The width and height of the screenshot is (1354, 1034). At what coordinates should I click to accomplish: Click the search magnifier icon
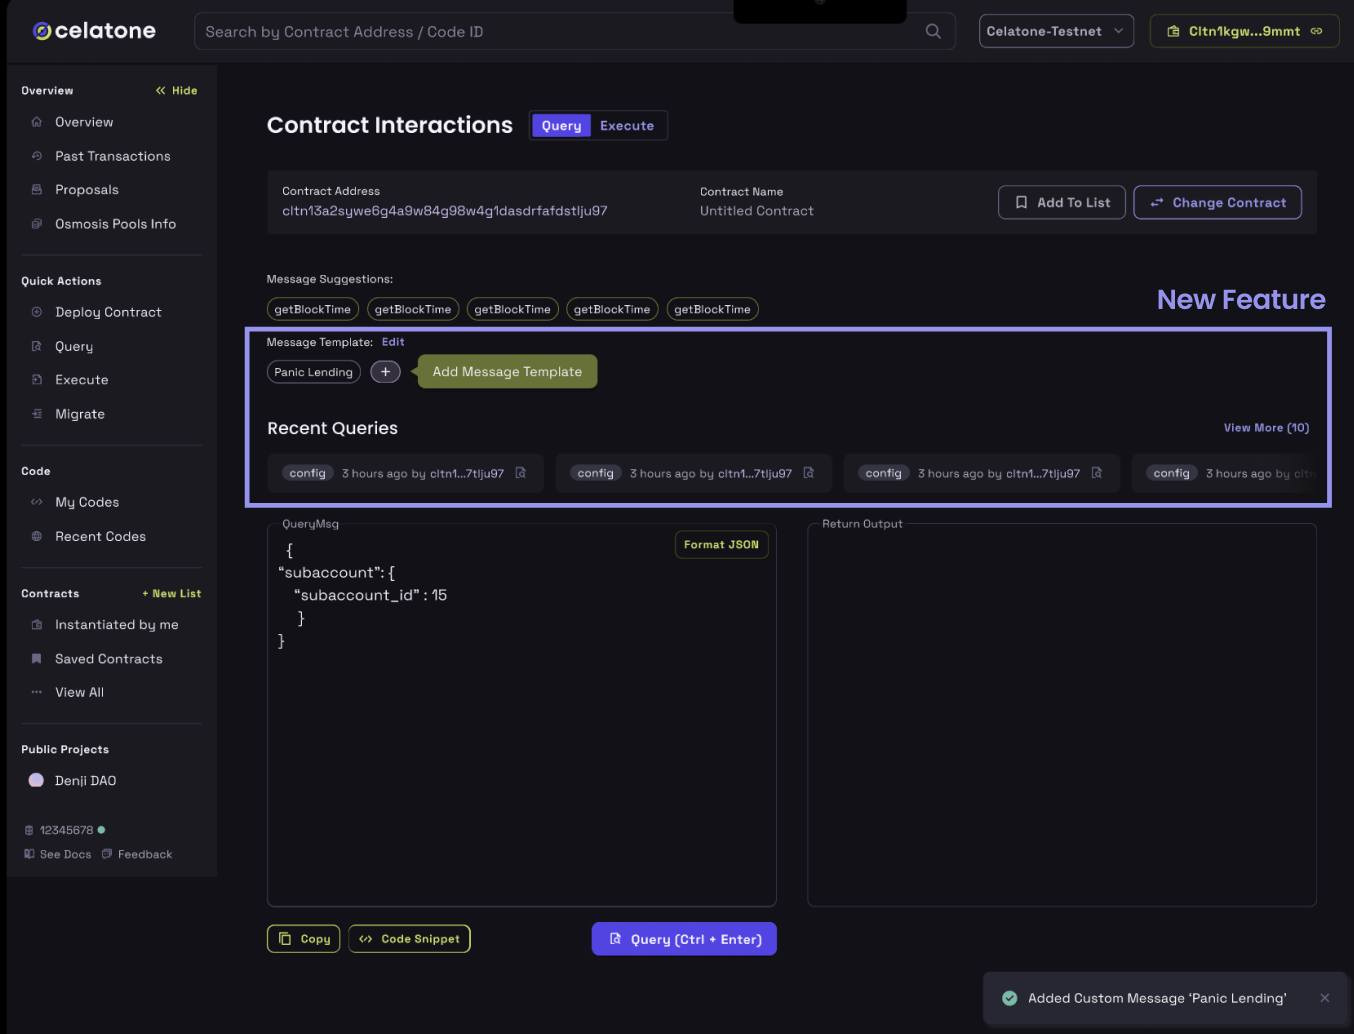[x=933, y=31]
